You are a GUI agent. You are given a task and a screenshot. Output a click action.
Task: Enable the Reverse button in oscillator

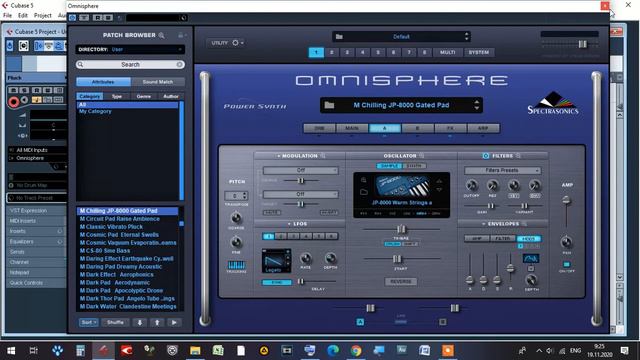point(401,282)
